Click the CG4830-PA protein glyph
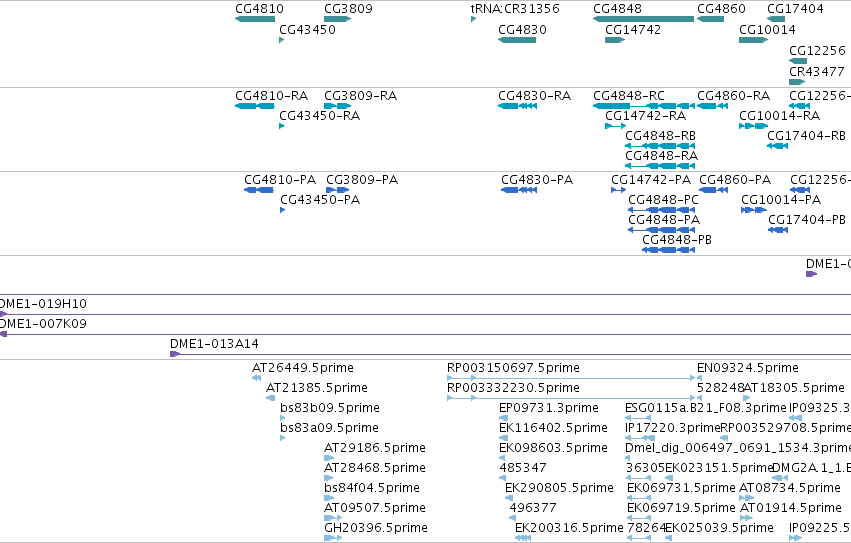Screen dimensions: 851x543 (519, 190)
